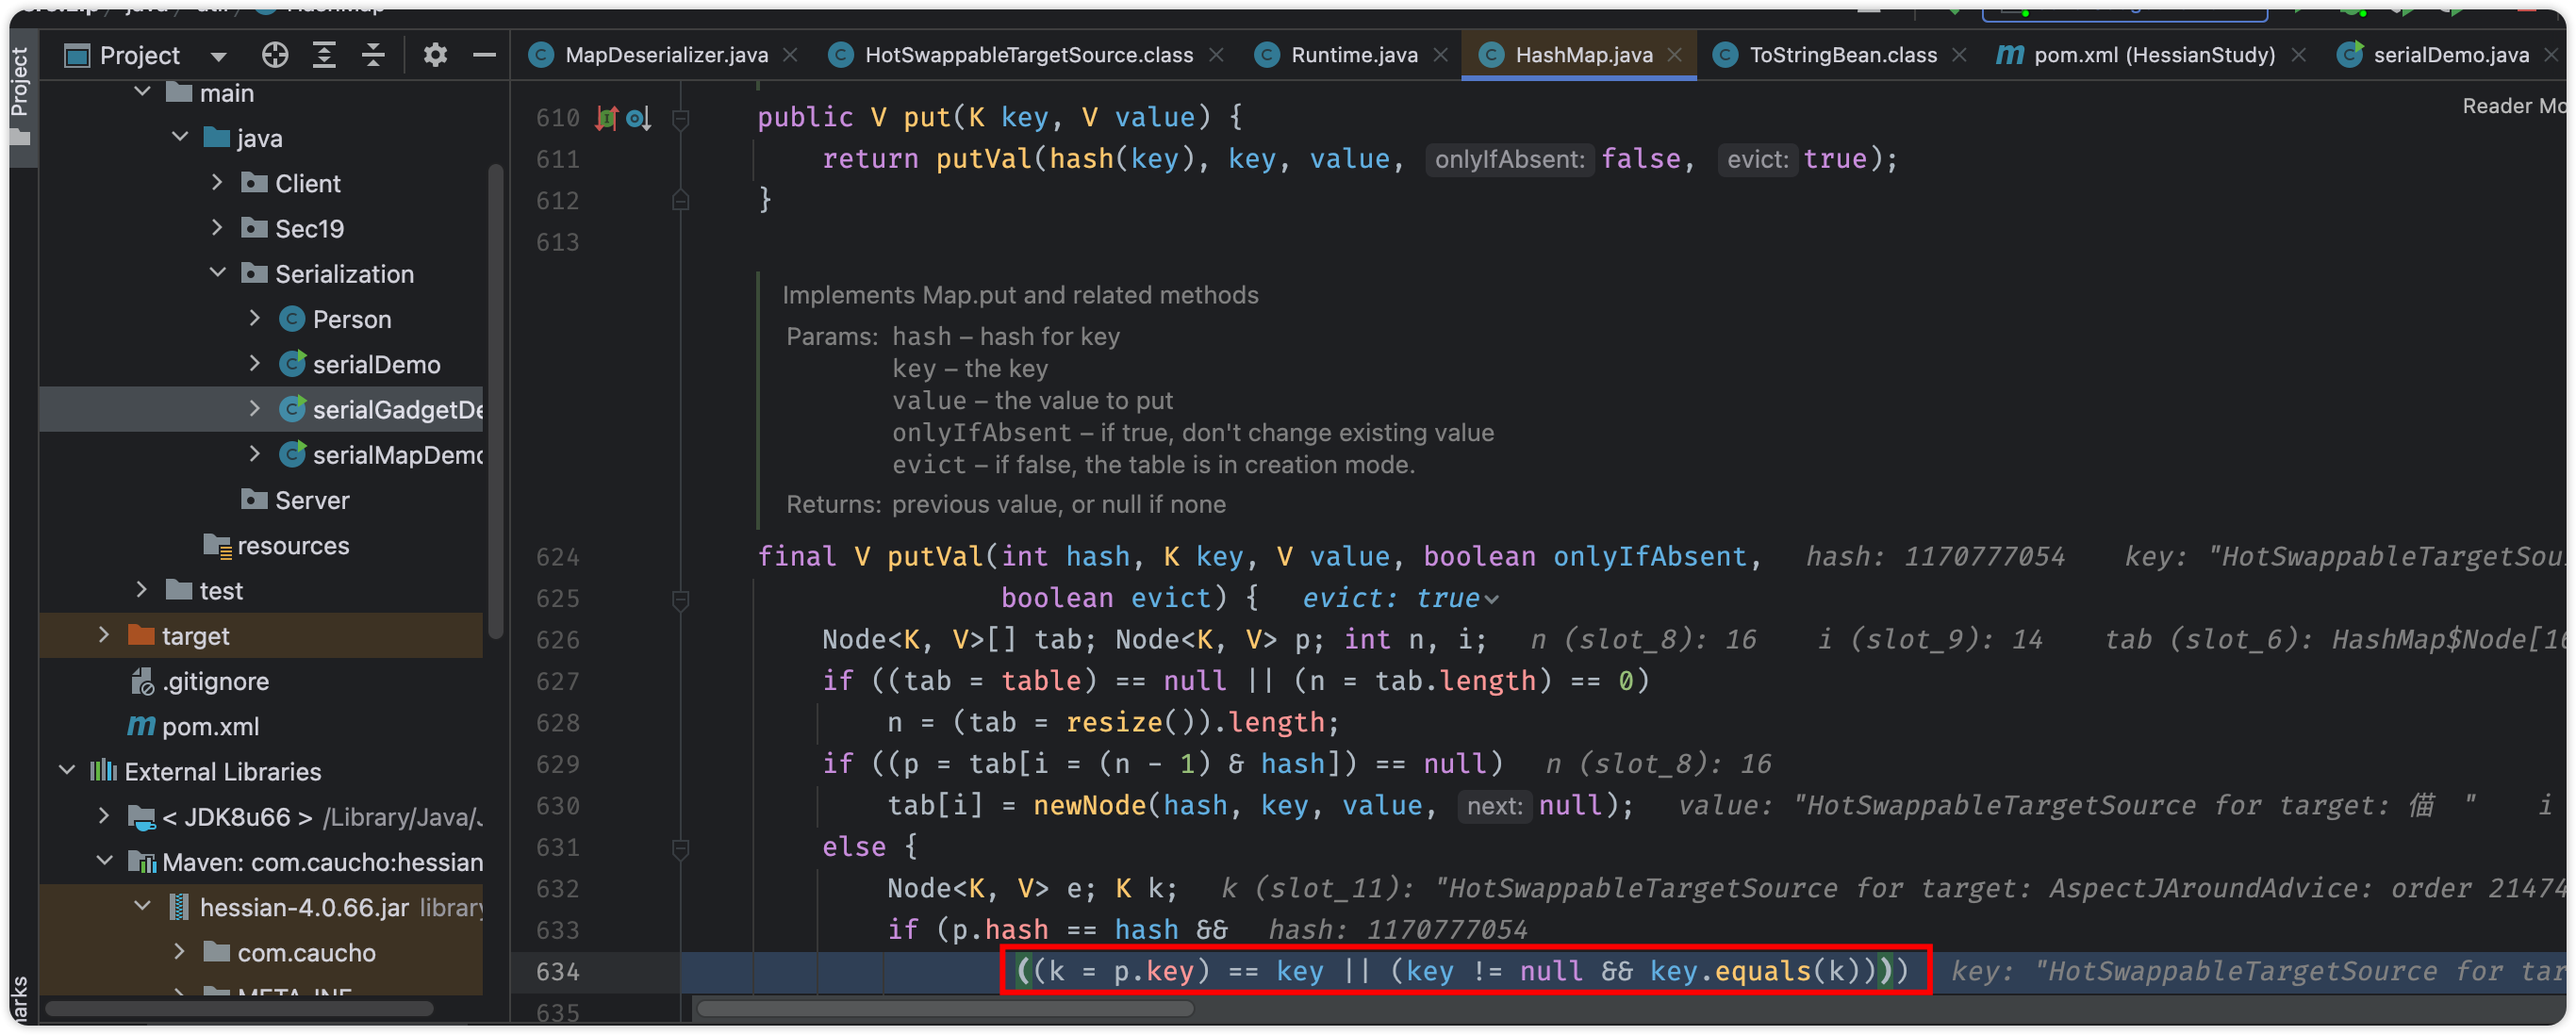Close the HotSwappableTargetSource.class tab

point(1216,55)
